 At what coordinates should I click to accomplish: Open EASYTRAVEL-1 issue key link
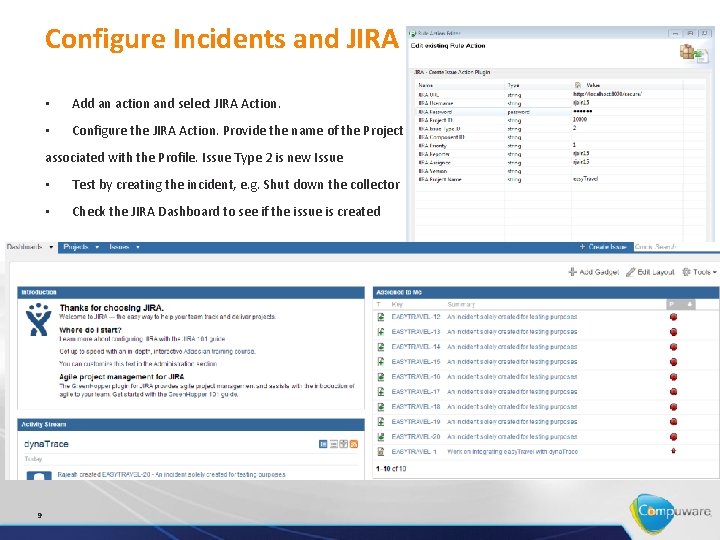pos(414,451)
